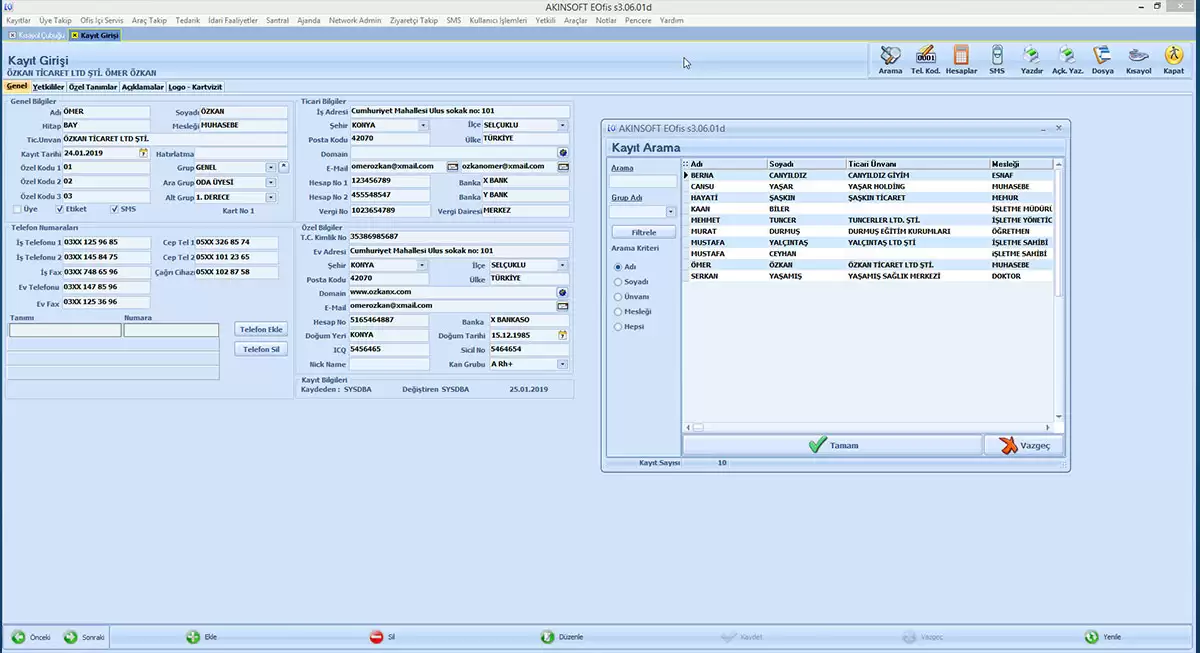Toggle the Etiket checkbox
This screenshot has height=653, width=1200.
click(x=60, y=209)
